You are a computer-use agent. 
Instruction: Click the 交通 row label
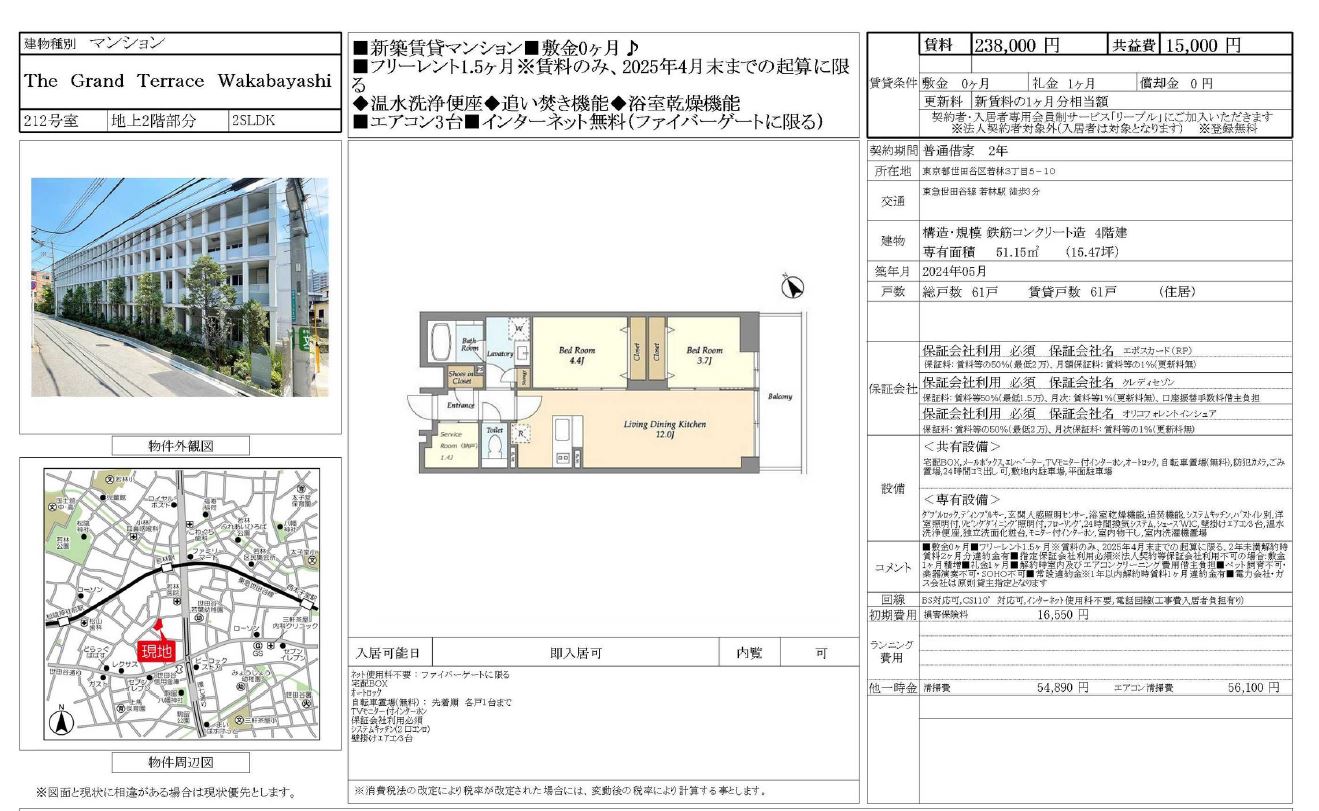point(892,201)
